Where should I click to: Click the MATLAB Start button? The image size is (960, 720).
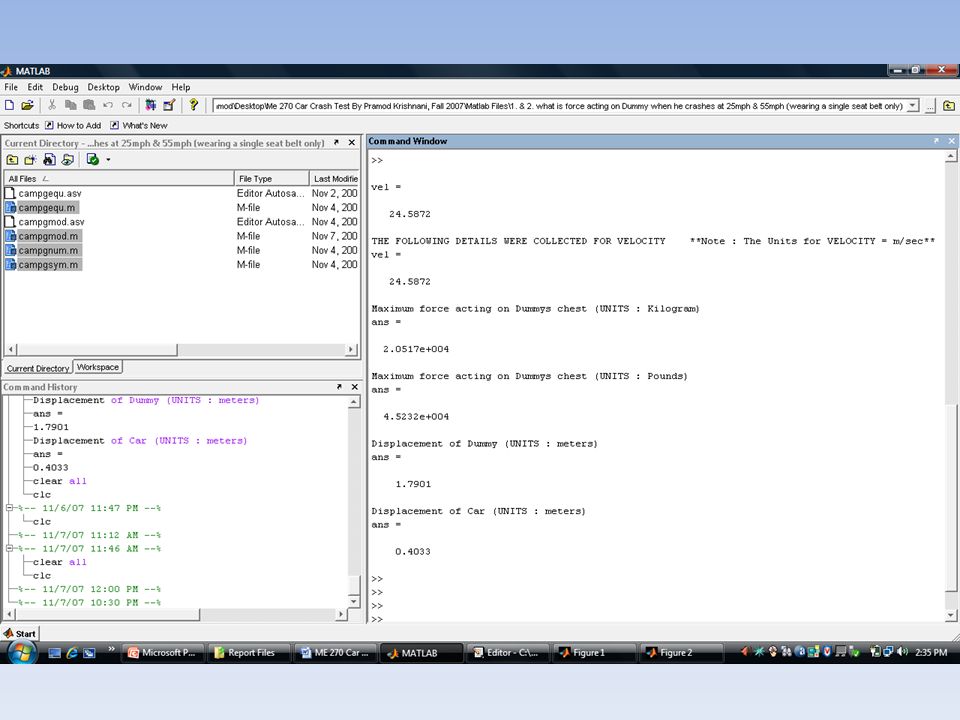pos(20,633)
